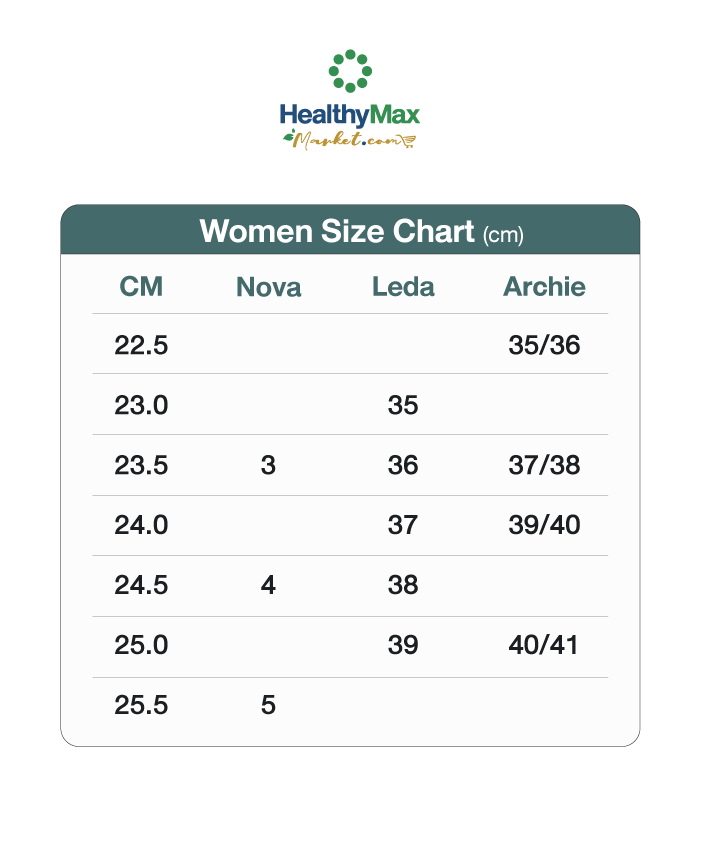Select the Nova column header
This screenshot has height=841, width=701.
point(269,287)
